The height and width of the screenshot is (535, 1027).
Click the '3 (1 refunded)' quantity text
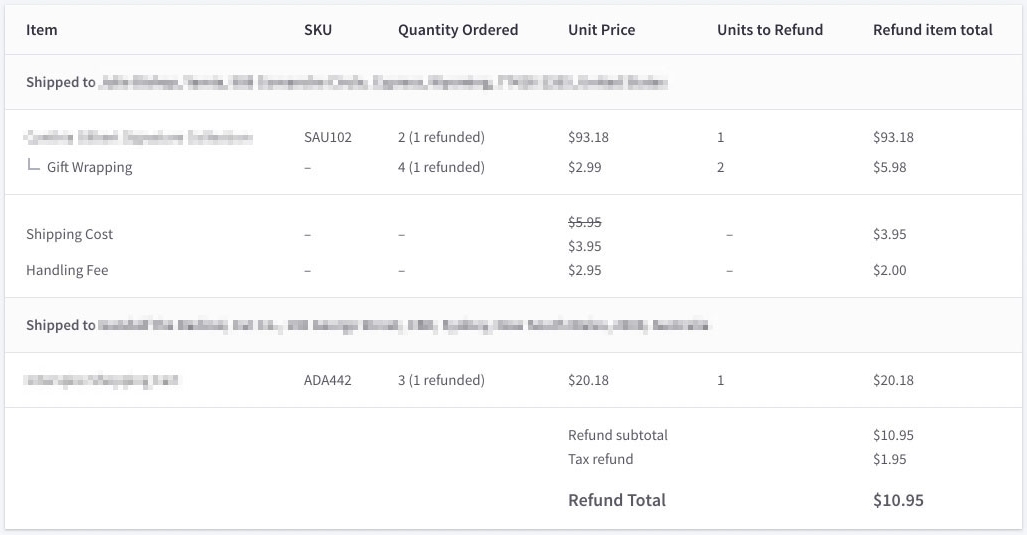coord(441,380)
